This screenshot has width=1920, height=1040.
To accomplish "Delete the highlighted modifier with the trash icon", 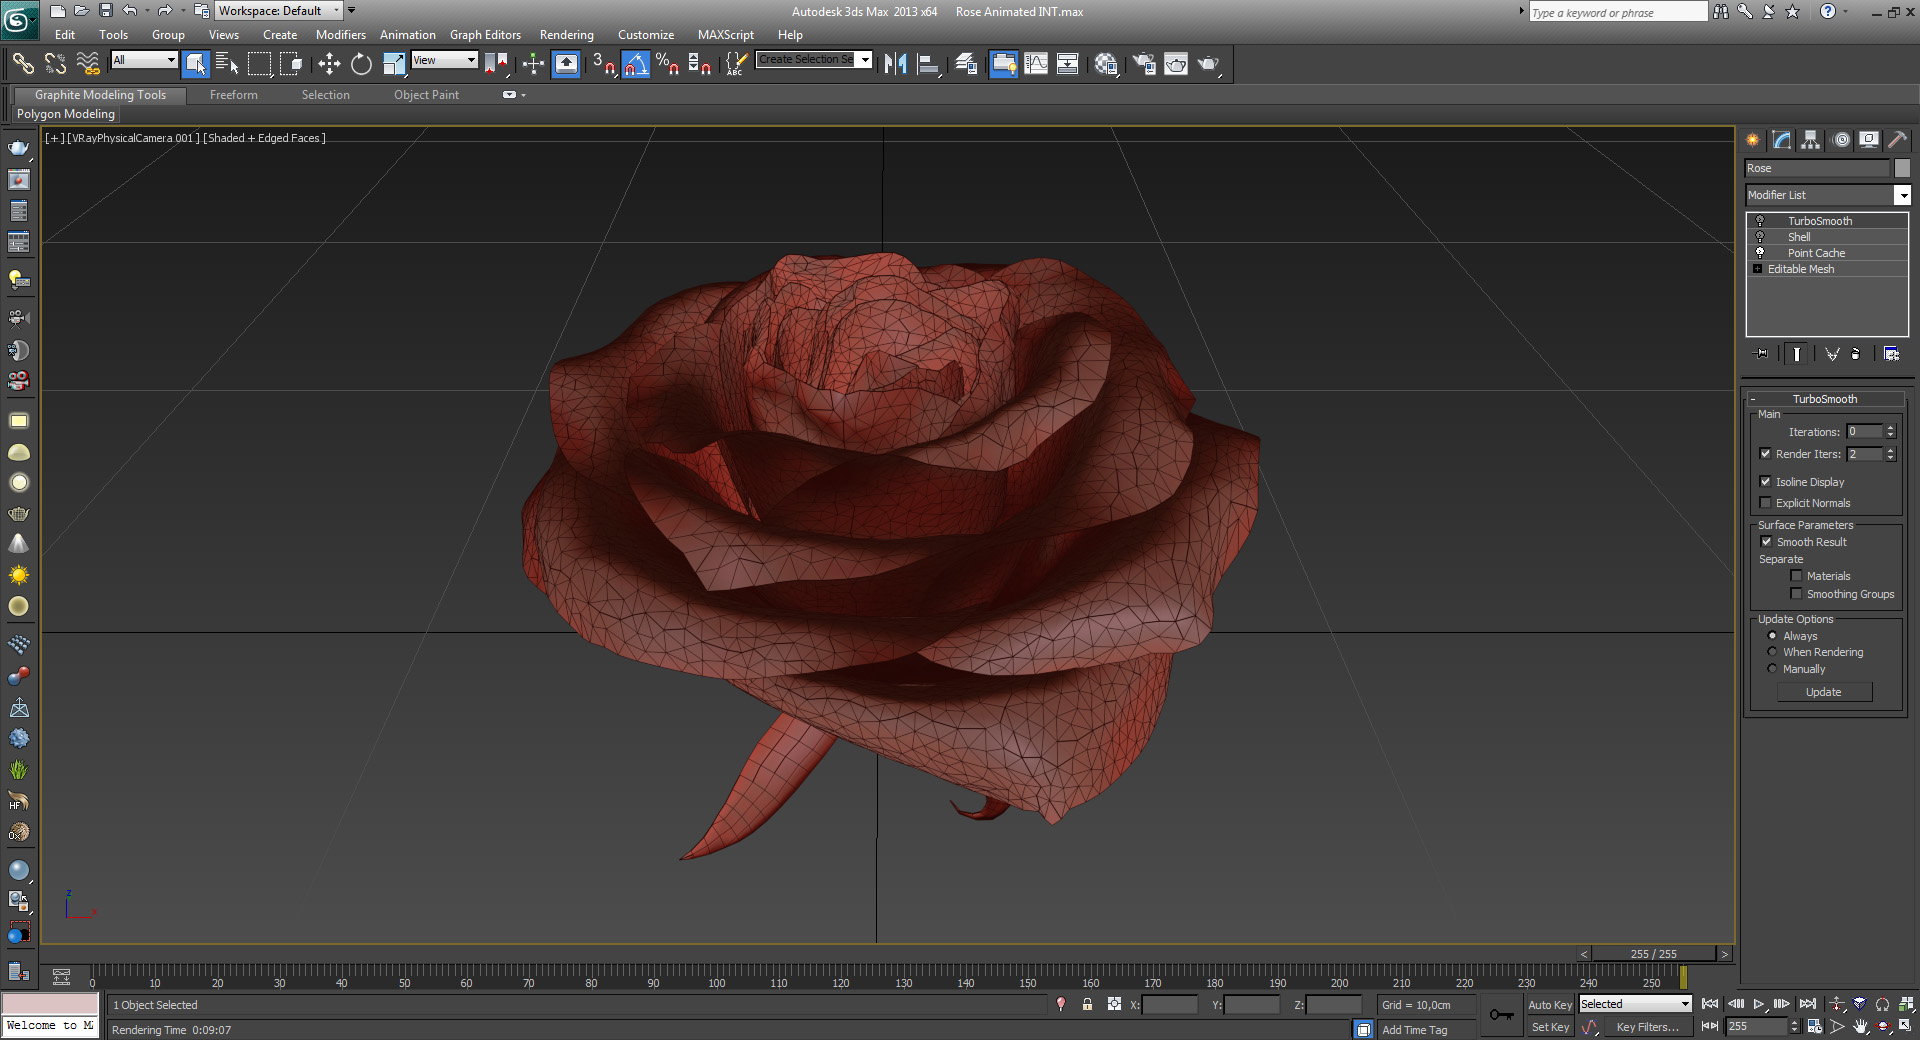I will [x=1857, y=353].
